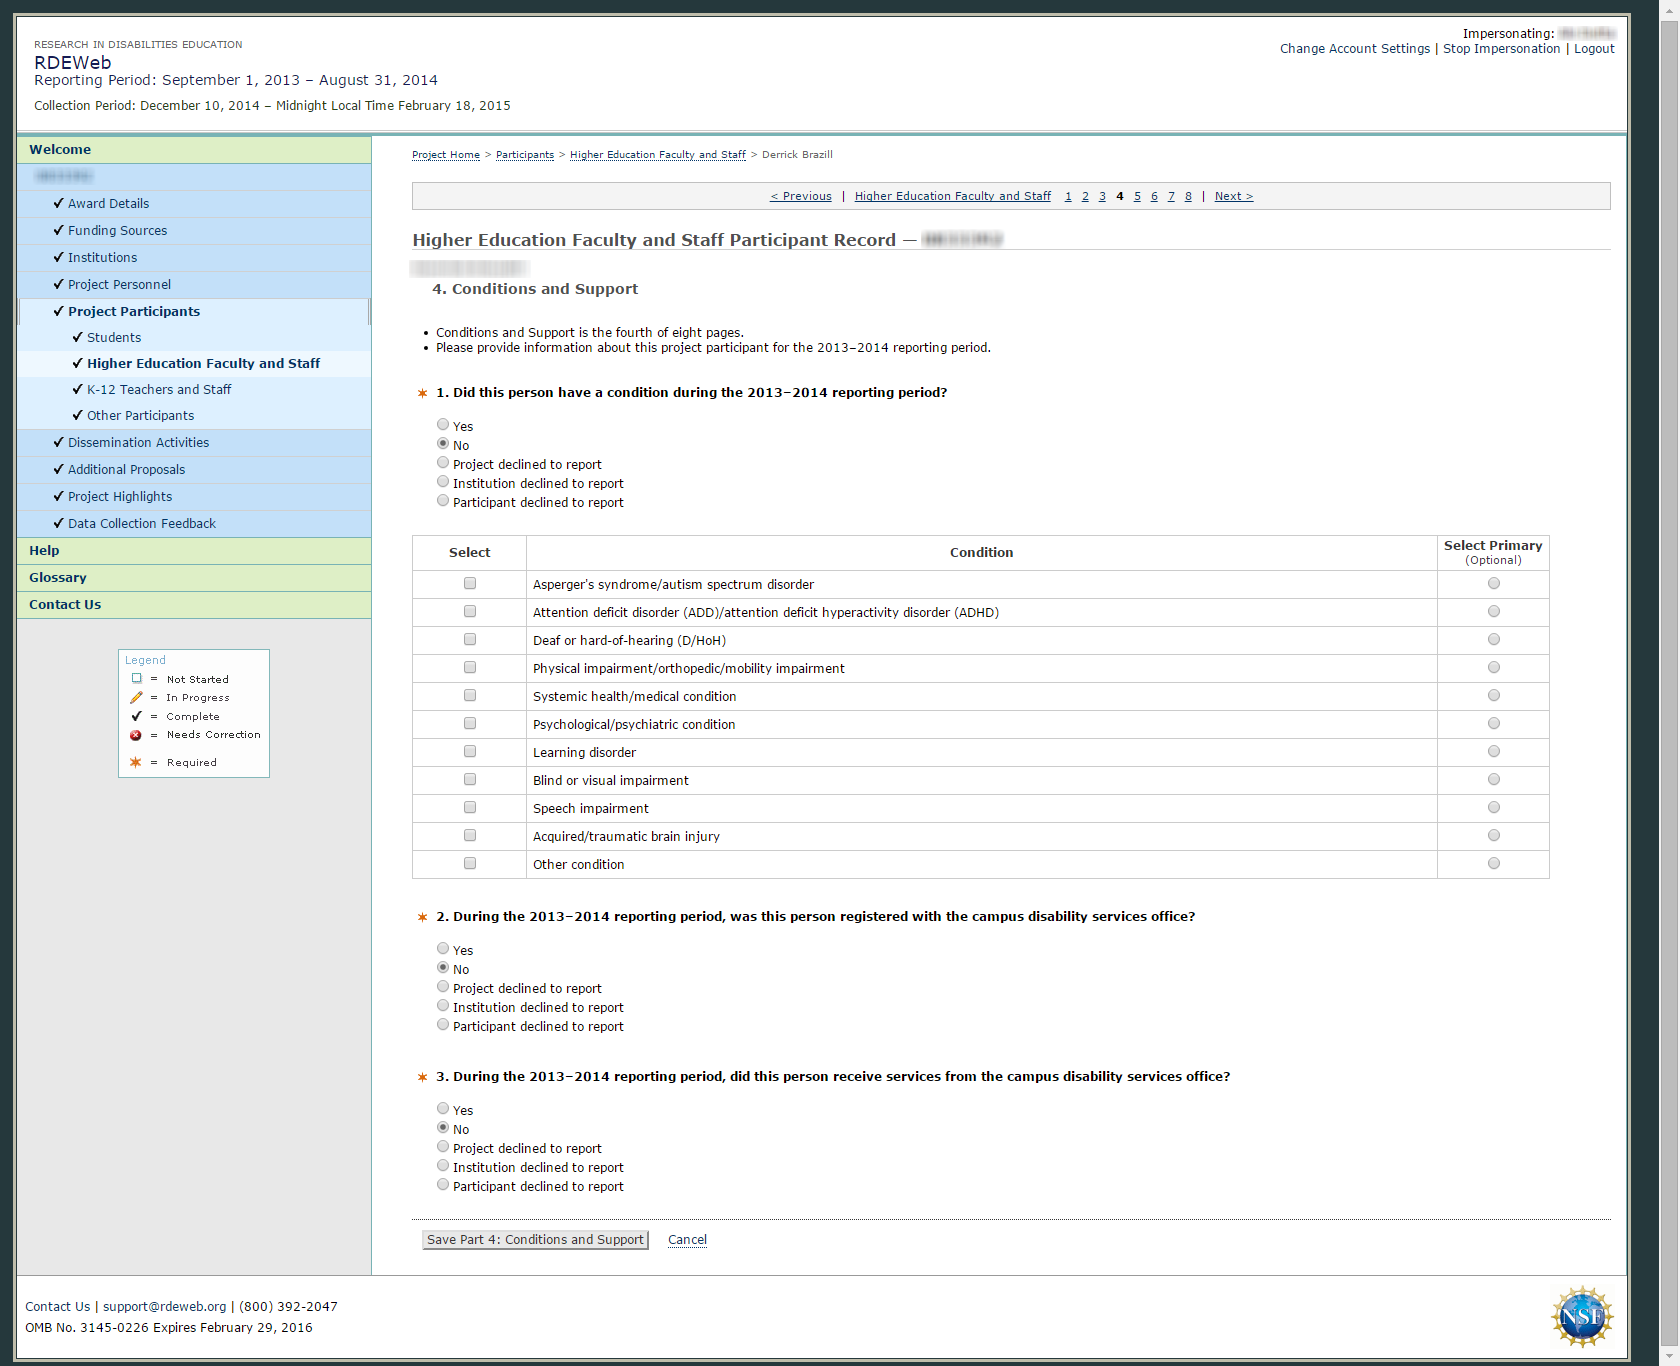Screen dimensions: 1680x1366
Task: Set Speech impairment as primary condition
Action: tap(1493, 808)
